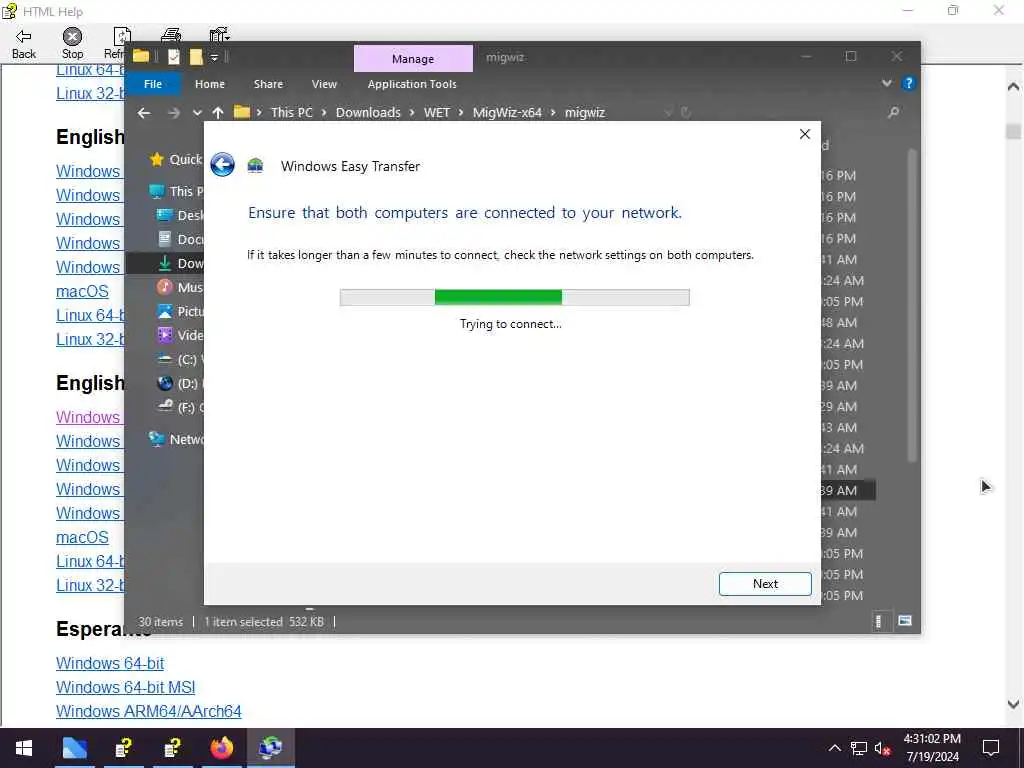Click the Print icon in HTML Help
Screen dimensions: 1024x768
pyautogui.click(x=170, y=36)
